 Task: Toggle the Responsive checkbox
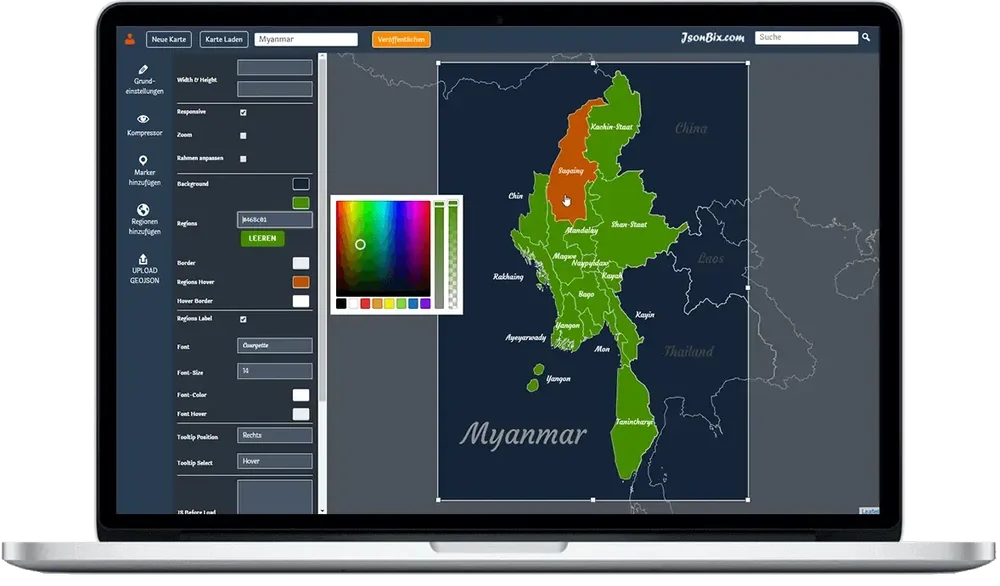tap(241, 112)
